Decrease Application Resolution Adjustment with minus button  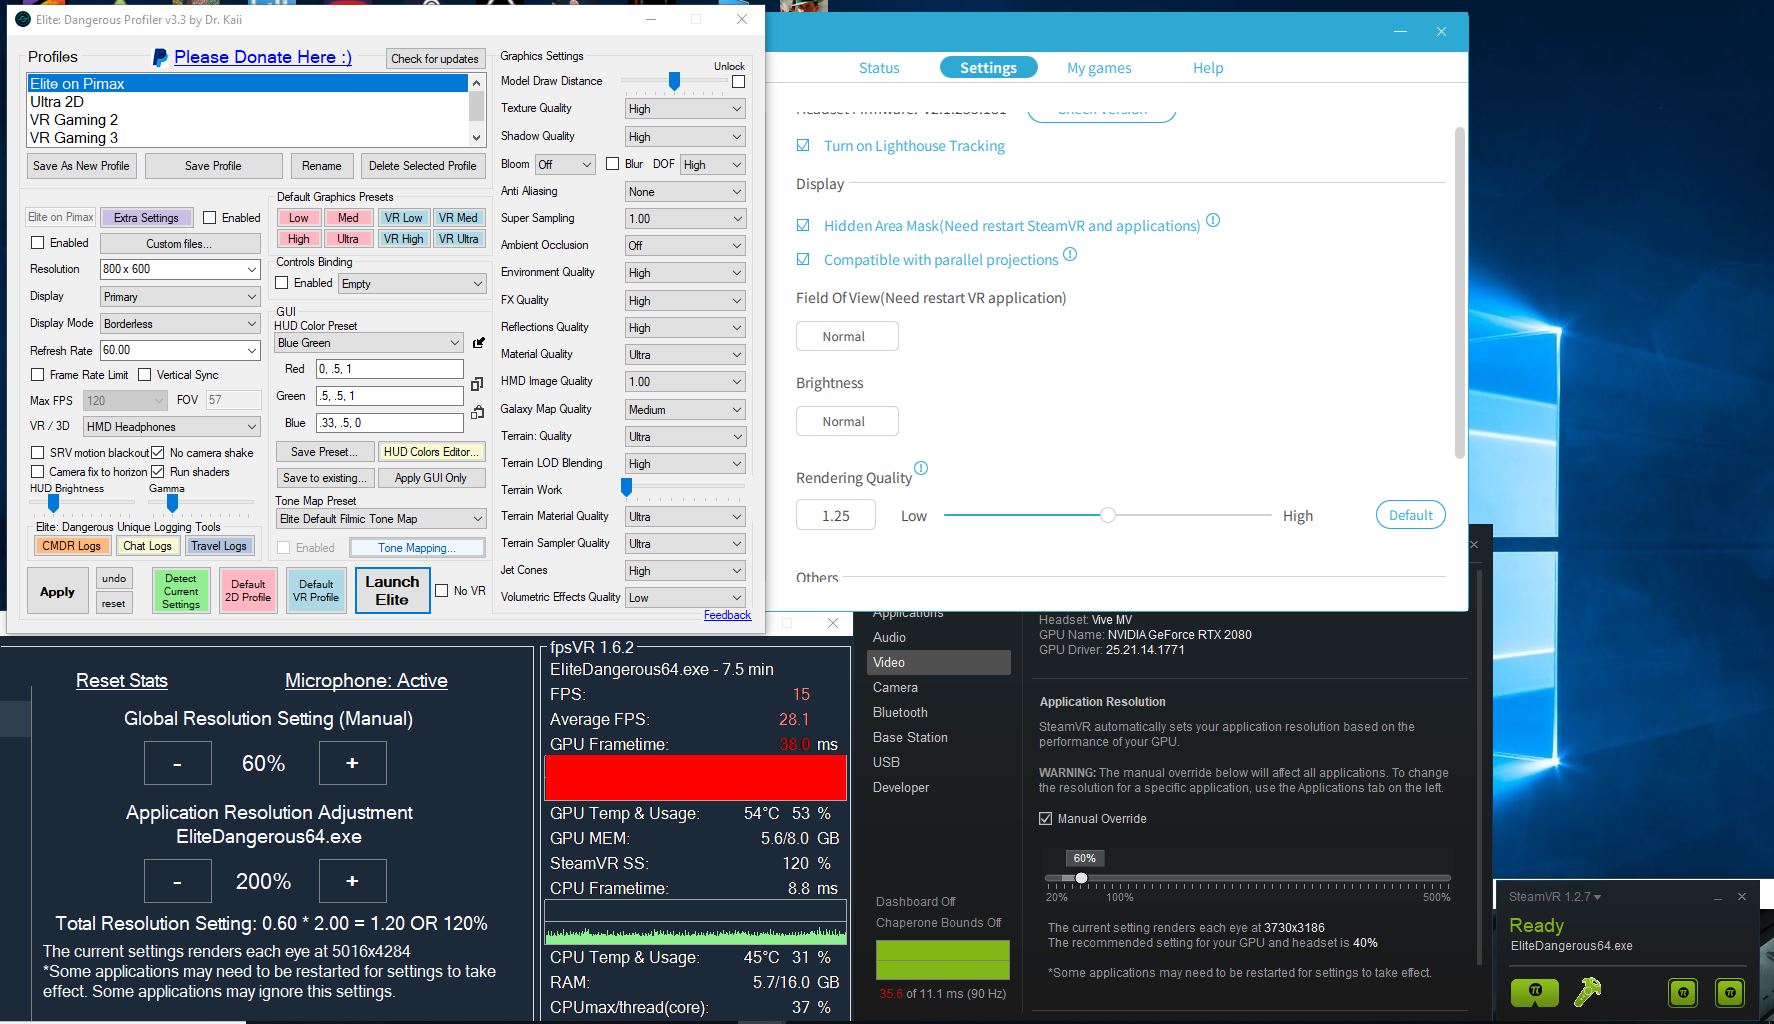[177, 881]
